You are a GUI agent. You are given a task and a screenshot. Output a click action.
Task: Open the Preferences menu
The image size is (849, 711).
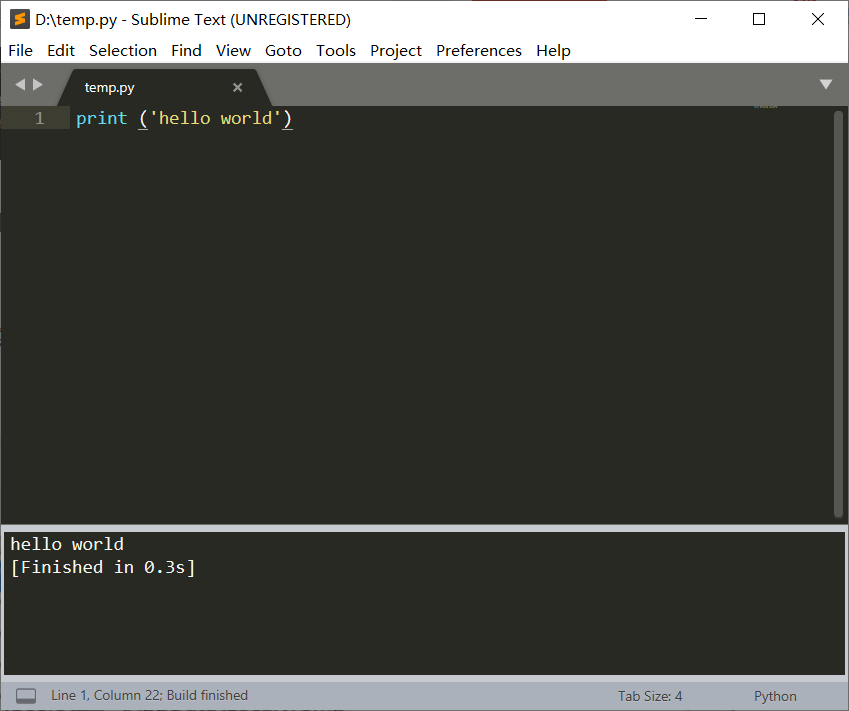(479, 50)
